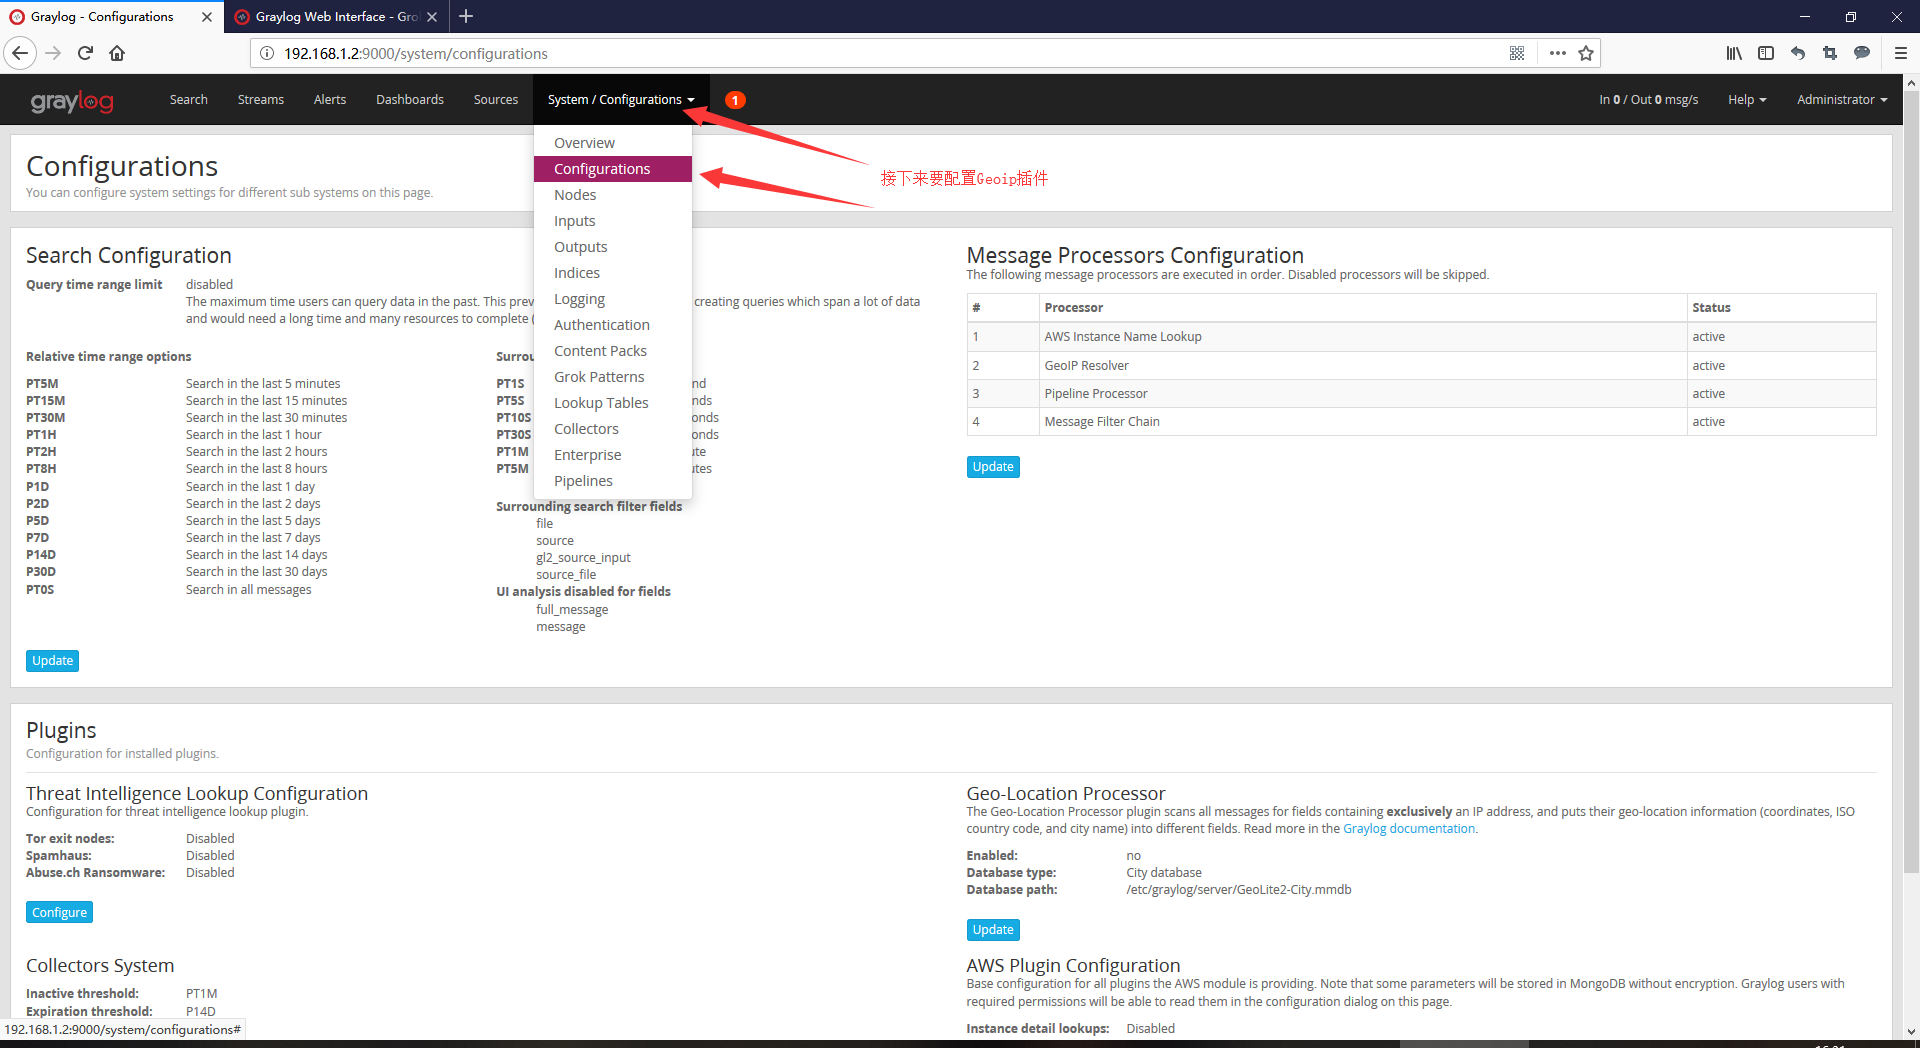The height and width of the screenshot is (1048, 1920).
Task: Bookmark this page with the star icon
Action: click(x=1586, y=53)
